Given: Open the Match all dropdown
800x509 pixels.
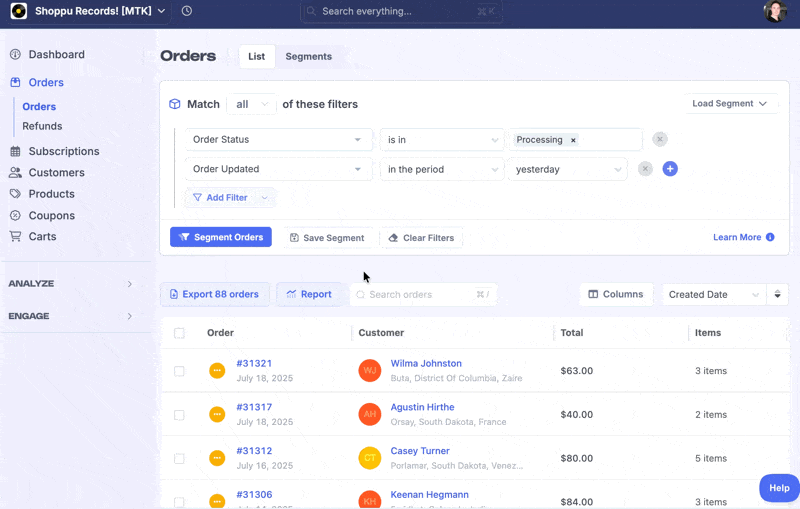Looking at the screenshot, I should point(252,104).
